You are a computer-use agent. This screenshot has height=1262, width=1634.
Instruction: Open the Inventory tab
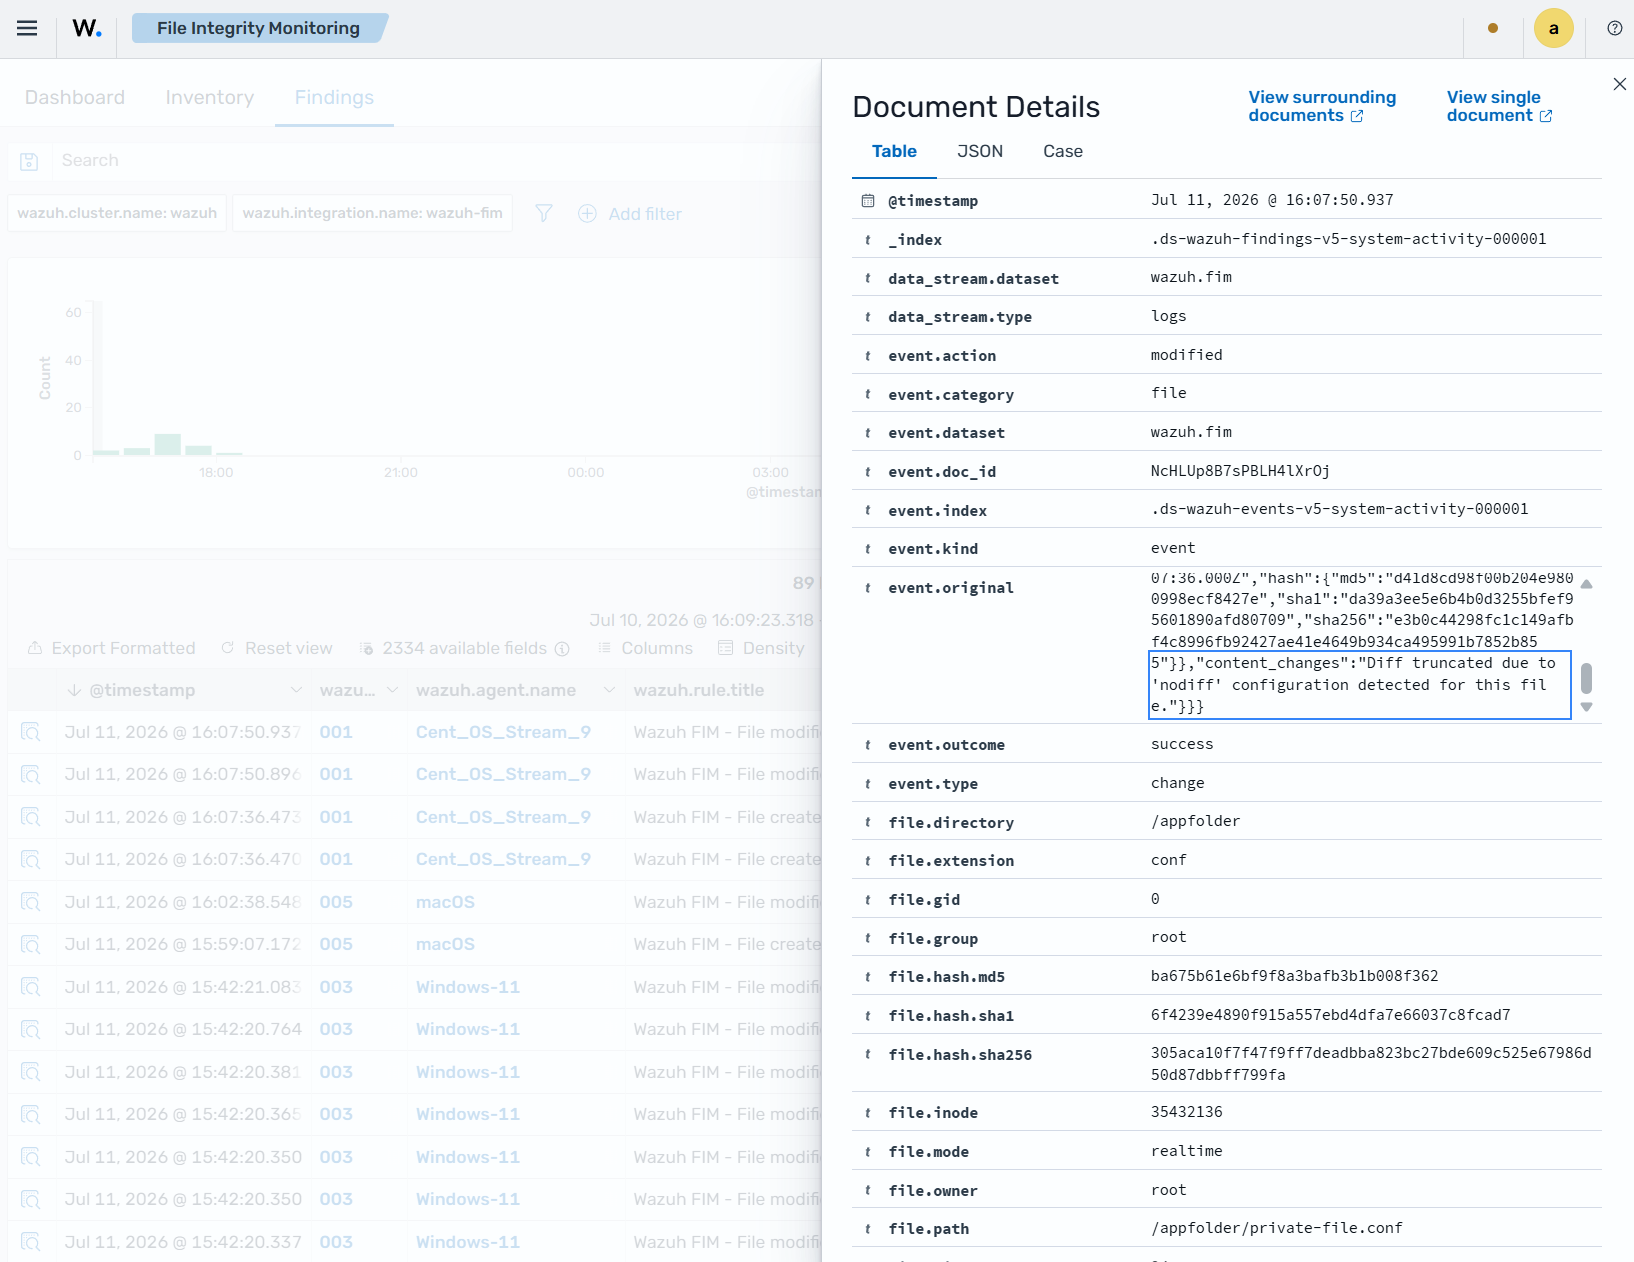(x=210, y=98)
